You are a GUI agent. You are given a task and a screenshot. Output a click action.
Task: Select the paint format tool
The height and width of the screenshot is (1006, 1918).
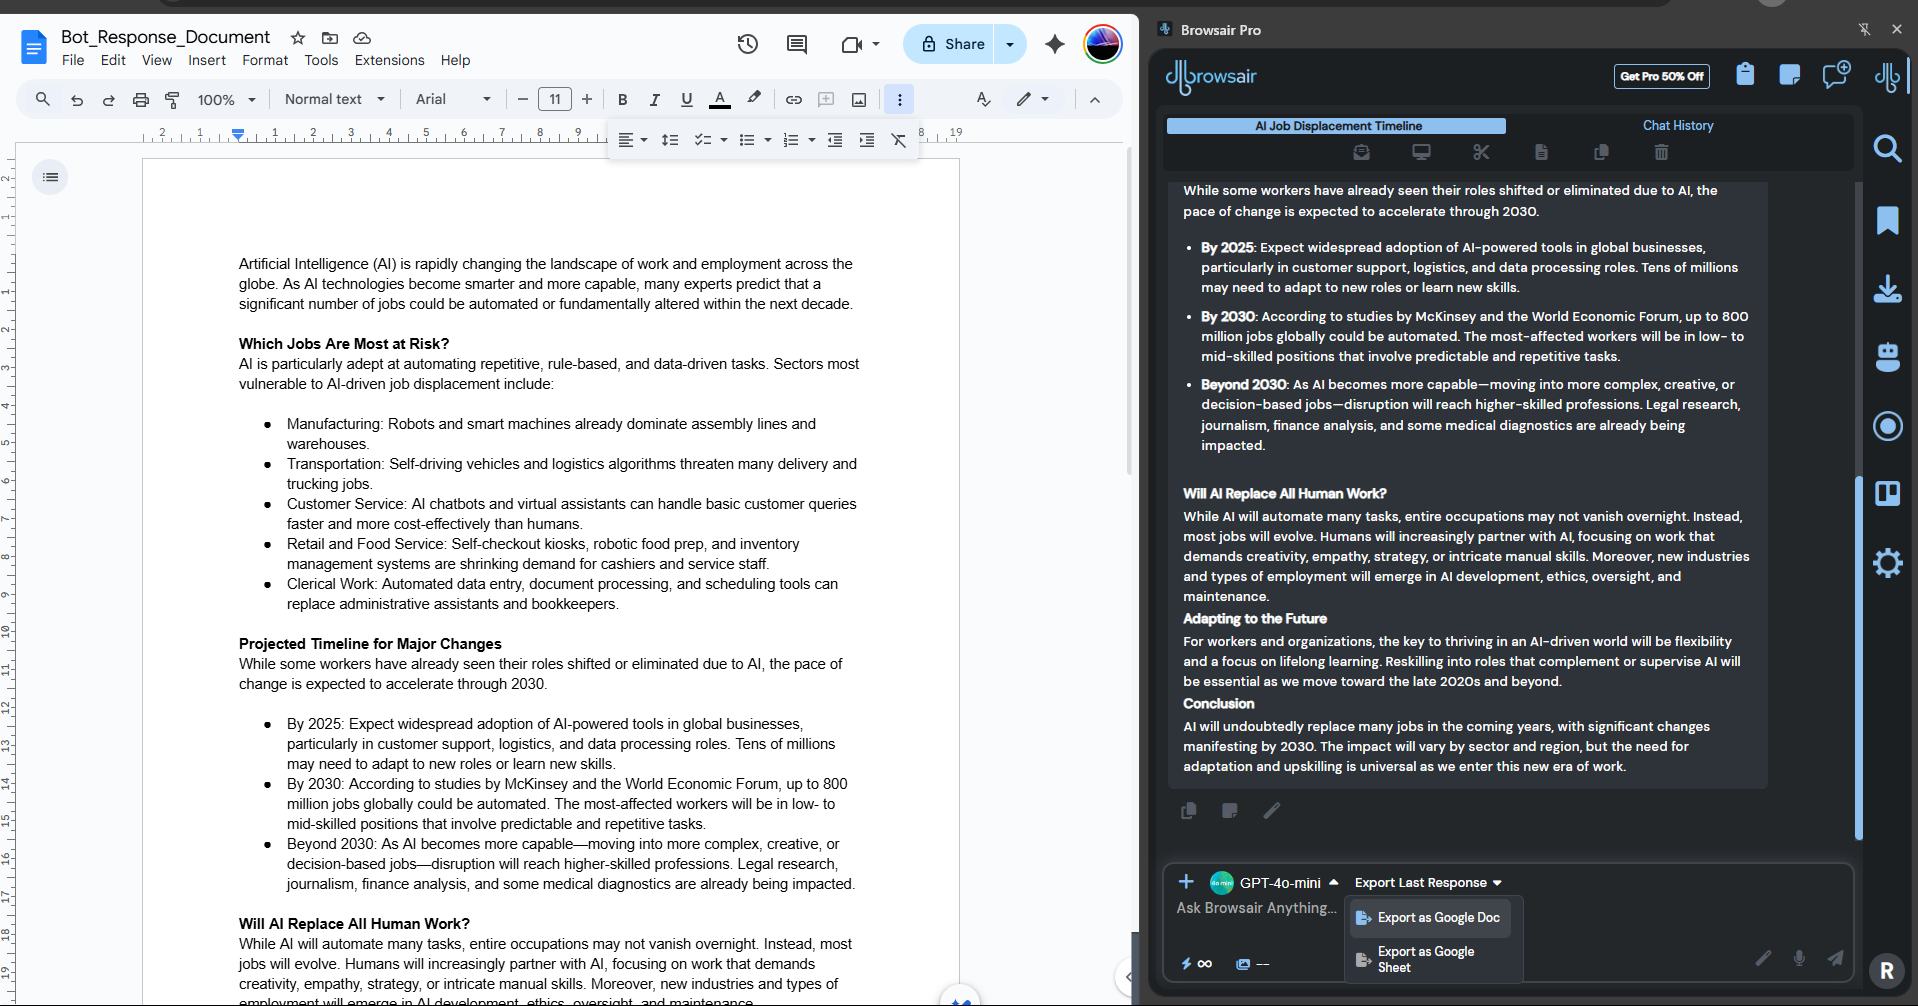pos(172,100)
